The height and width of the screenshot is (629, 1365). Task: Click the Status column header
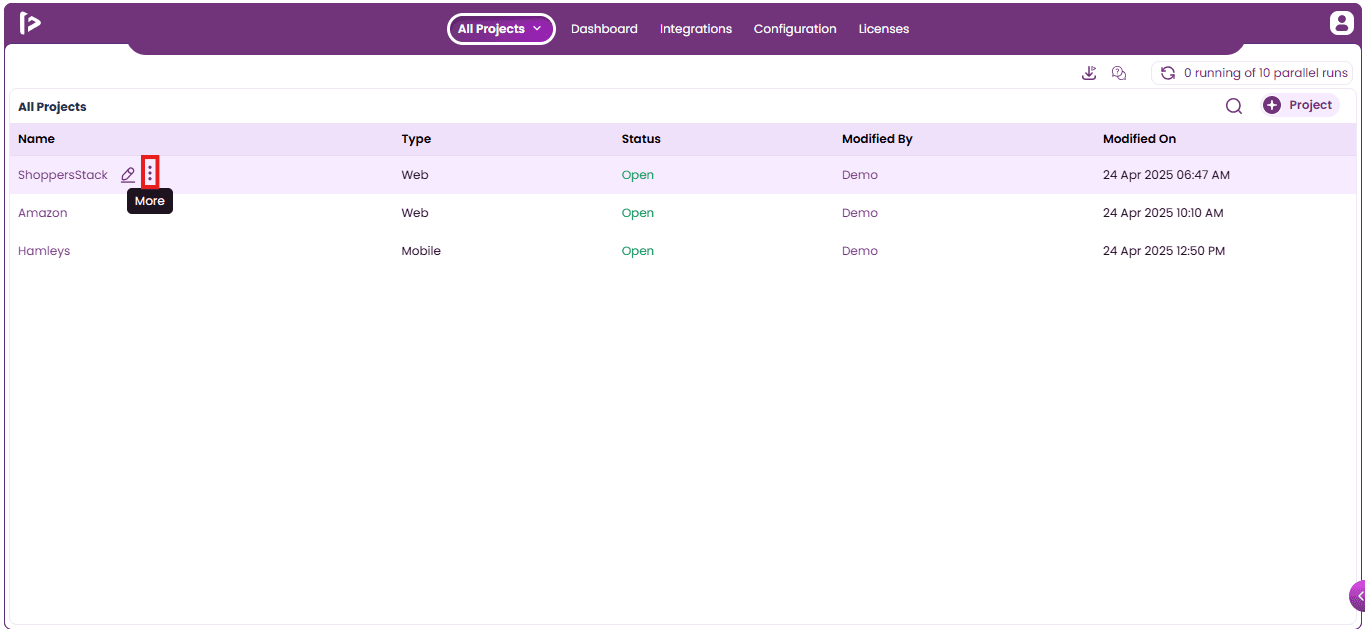641,139
